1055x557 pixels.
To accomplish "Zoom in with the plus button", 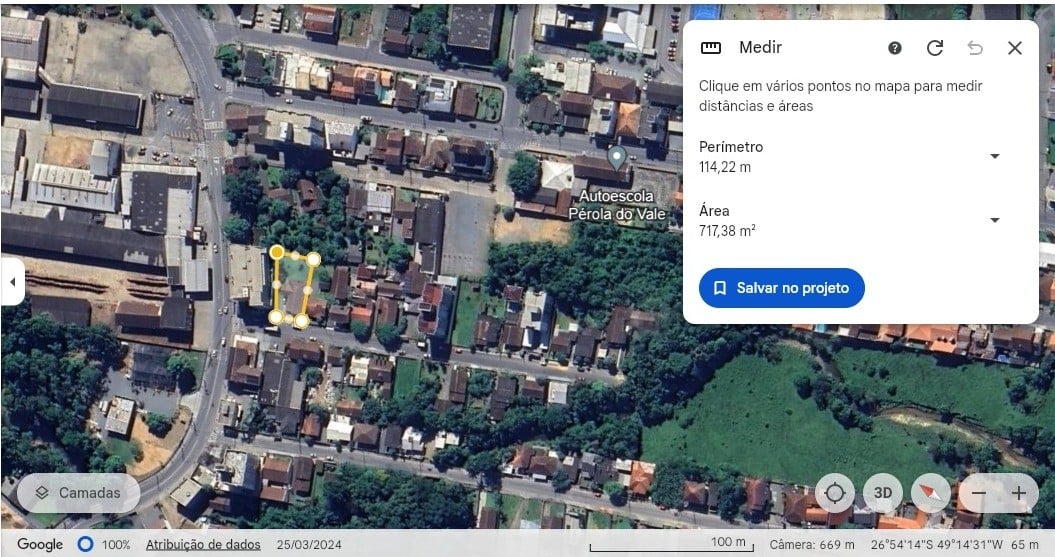I will (x=1019, y=493).
